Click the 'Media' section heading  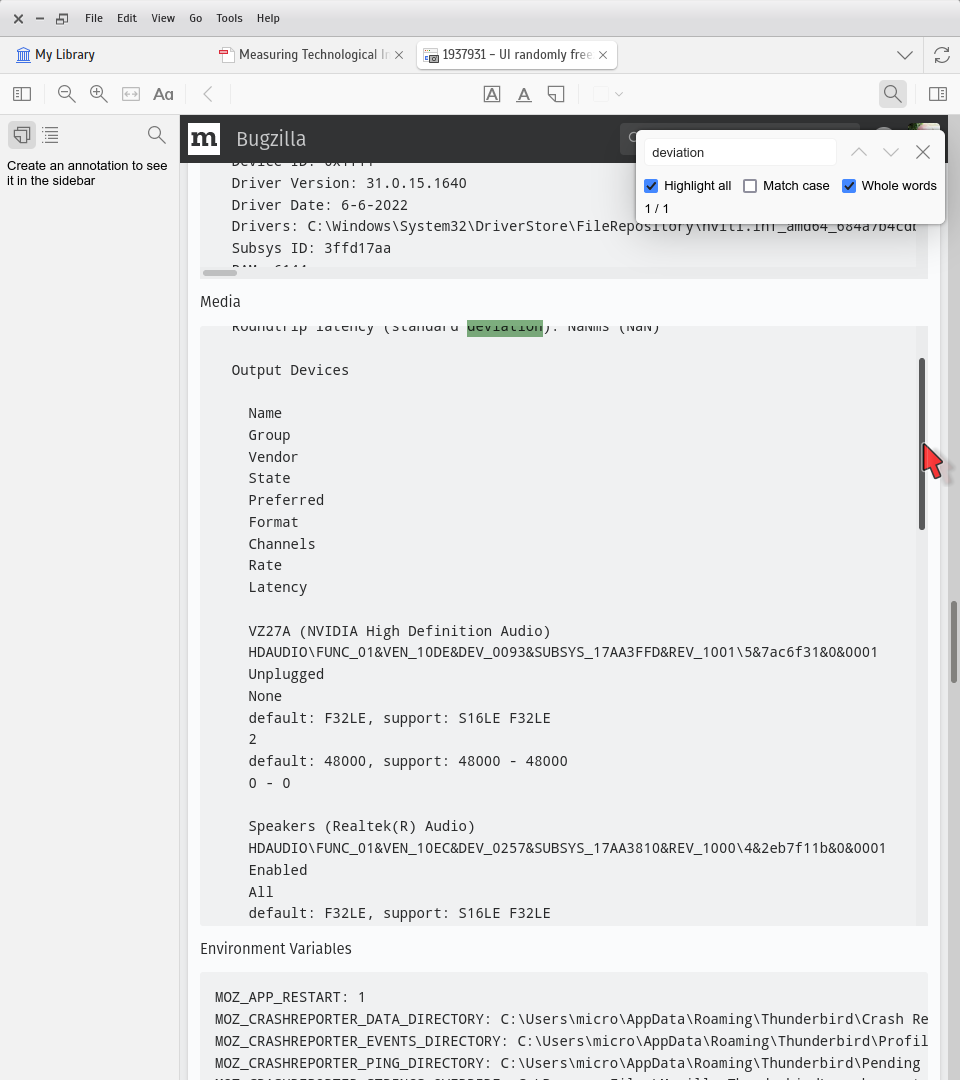pyautogui.click(x=220, y=302)
